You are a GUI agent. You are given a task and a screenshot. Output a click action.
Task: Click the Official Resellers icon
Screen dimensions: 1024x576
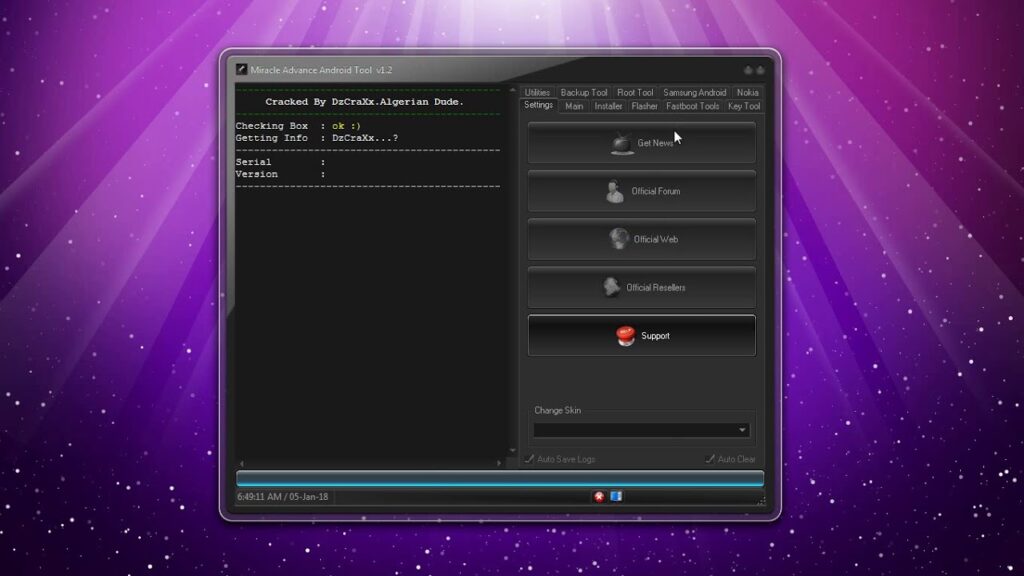pos(611,287)
